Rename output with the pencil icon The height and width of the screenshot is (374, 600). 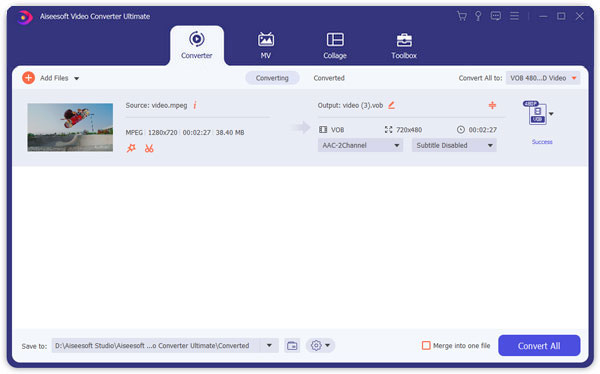tap(391, 105)
